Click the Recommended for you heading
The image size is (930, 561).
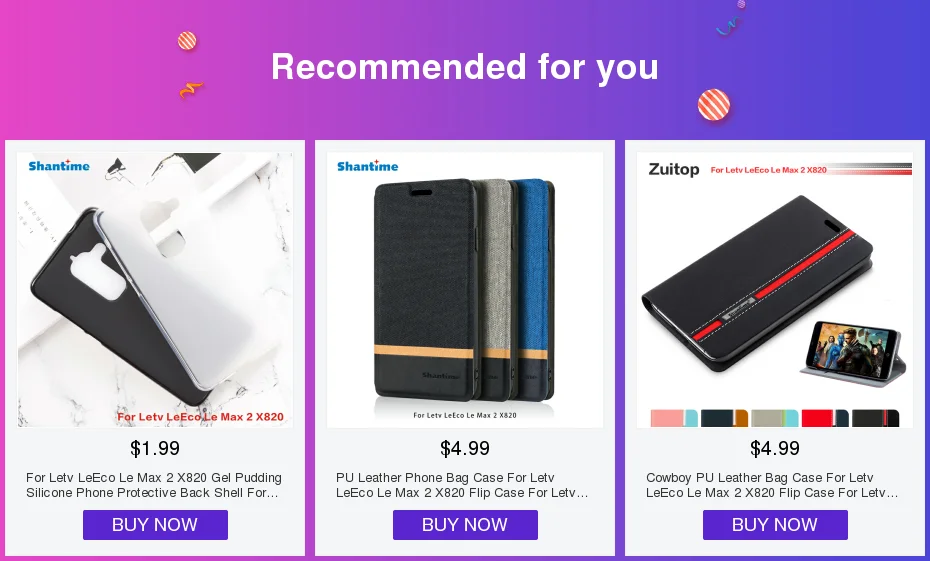point(465,66)
